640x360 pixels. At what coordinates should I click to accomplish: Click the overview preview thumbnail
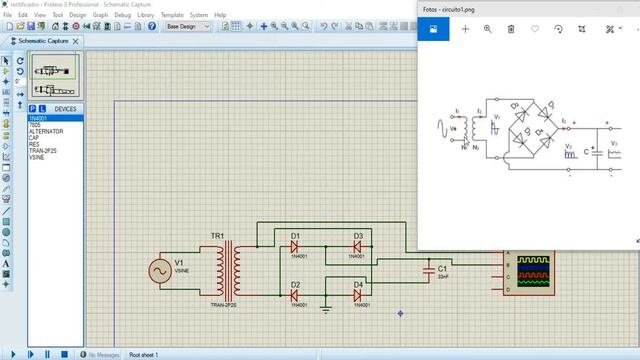[56, 76]
